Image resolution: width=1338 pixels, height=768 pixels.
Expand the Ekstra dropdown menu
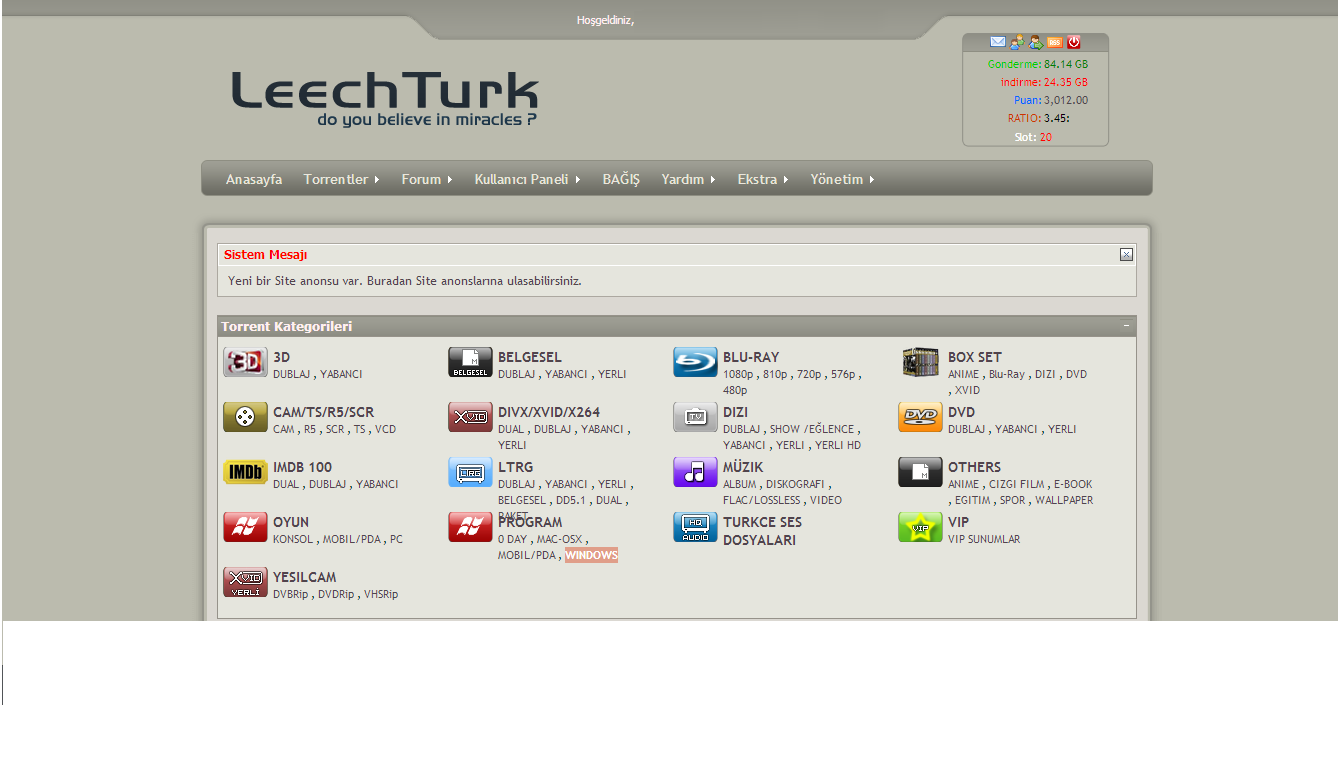[763, 180]
